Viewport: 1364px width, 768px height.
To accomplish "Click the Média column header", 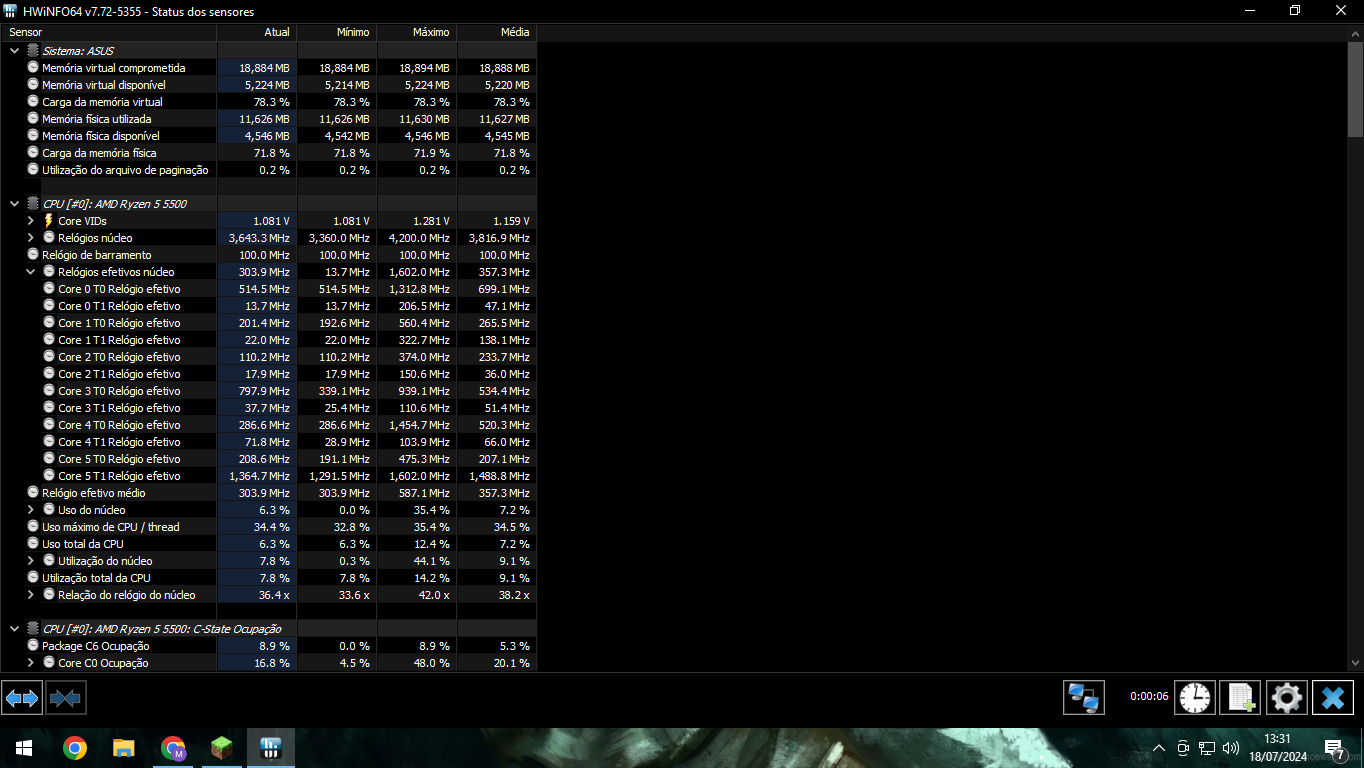I will point(497,32).
